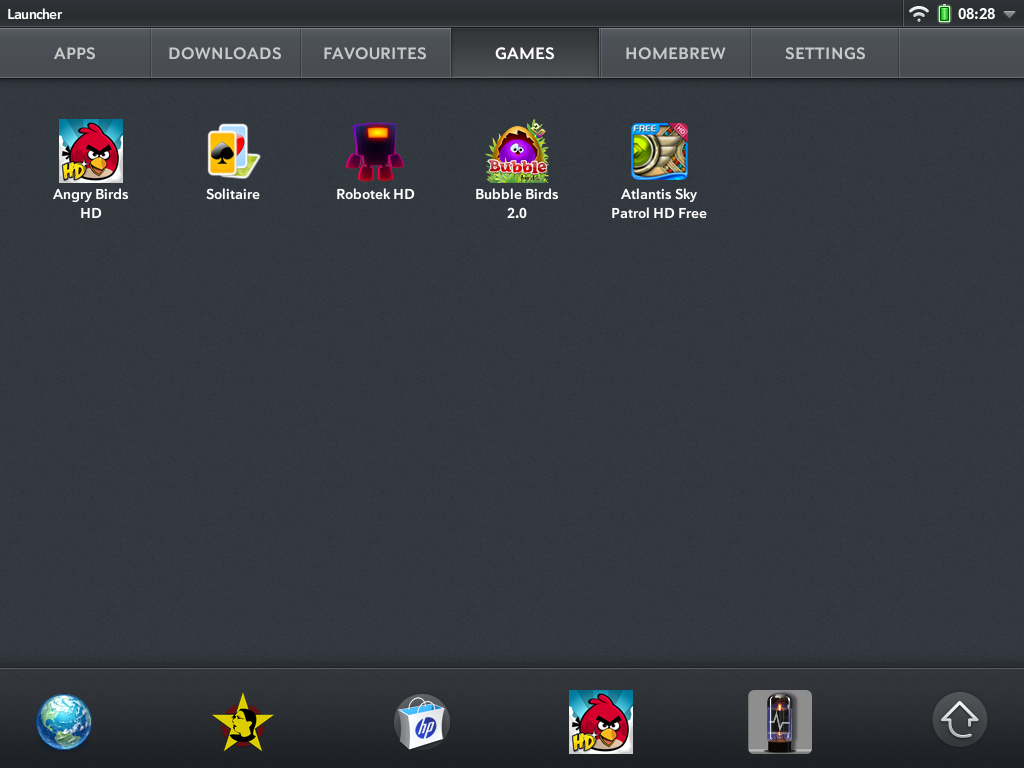Go to the HOMEBREW tab

(x=675, y=54)
